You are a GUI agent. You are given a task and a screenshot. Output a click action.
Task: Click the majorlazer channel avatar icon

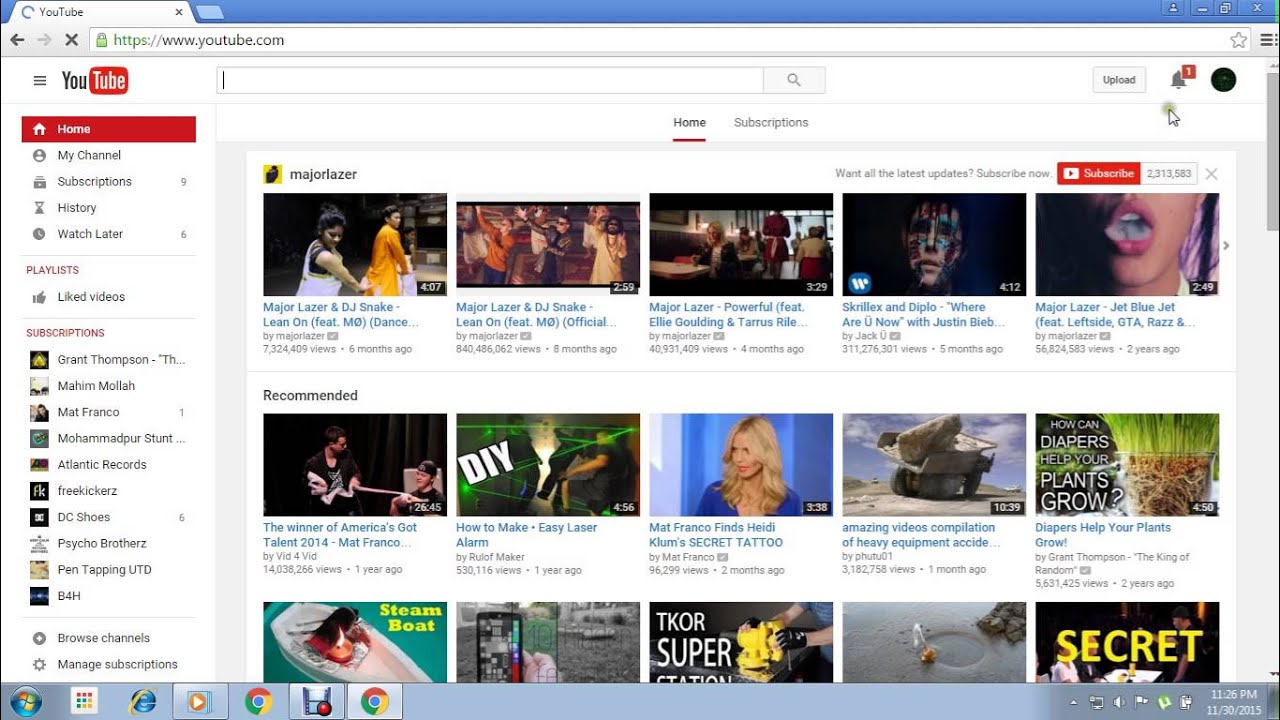(x=272, y=174)
